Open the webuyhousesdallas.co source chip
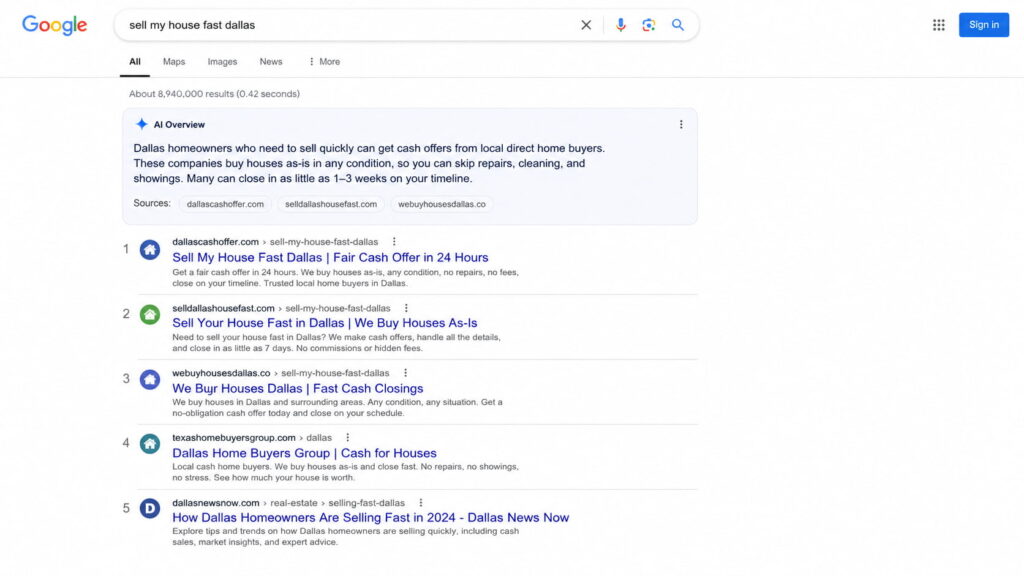1024x576 pixels. pyautogui.click(x=441, y=204)
